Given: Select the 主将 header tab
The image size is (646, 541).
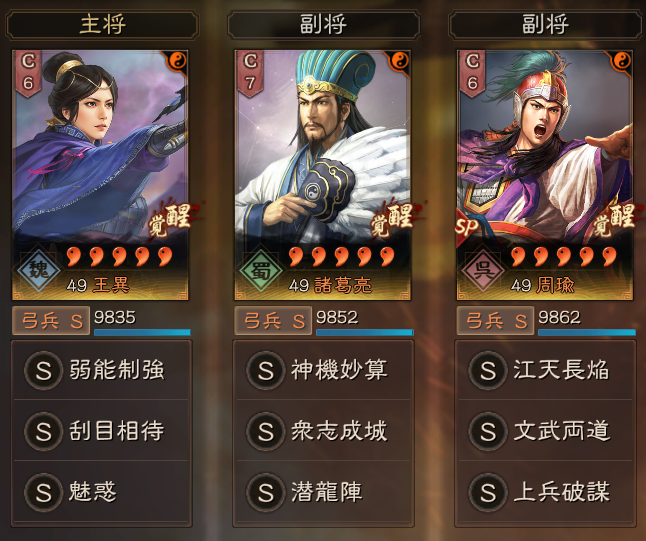Looking at the screenshot, I should pyautogui.click(x=102, y=25).
